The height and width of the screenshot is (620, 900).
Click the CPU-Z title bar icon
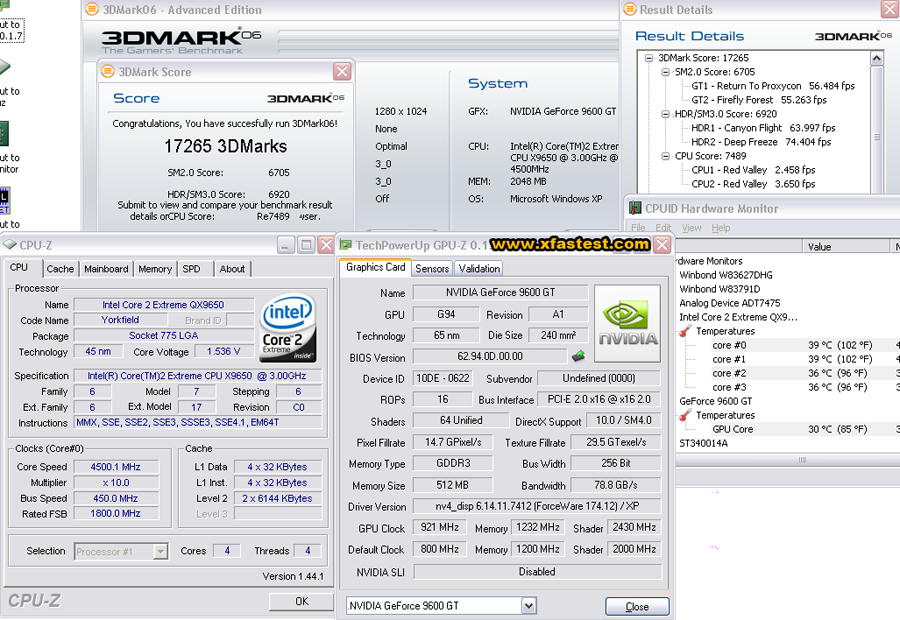tap(9, 245)
